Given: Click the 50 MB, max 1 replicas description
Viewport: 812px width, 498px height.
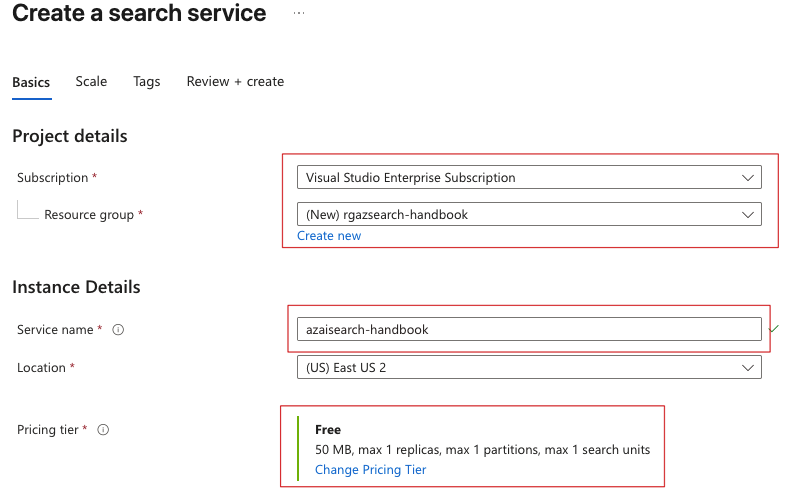Looking at the screenshot, I should [482, 450].
